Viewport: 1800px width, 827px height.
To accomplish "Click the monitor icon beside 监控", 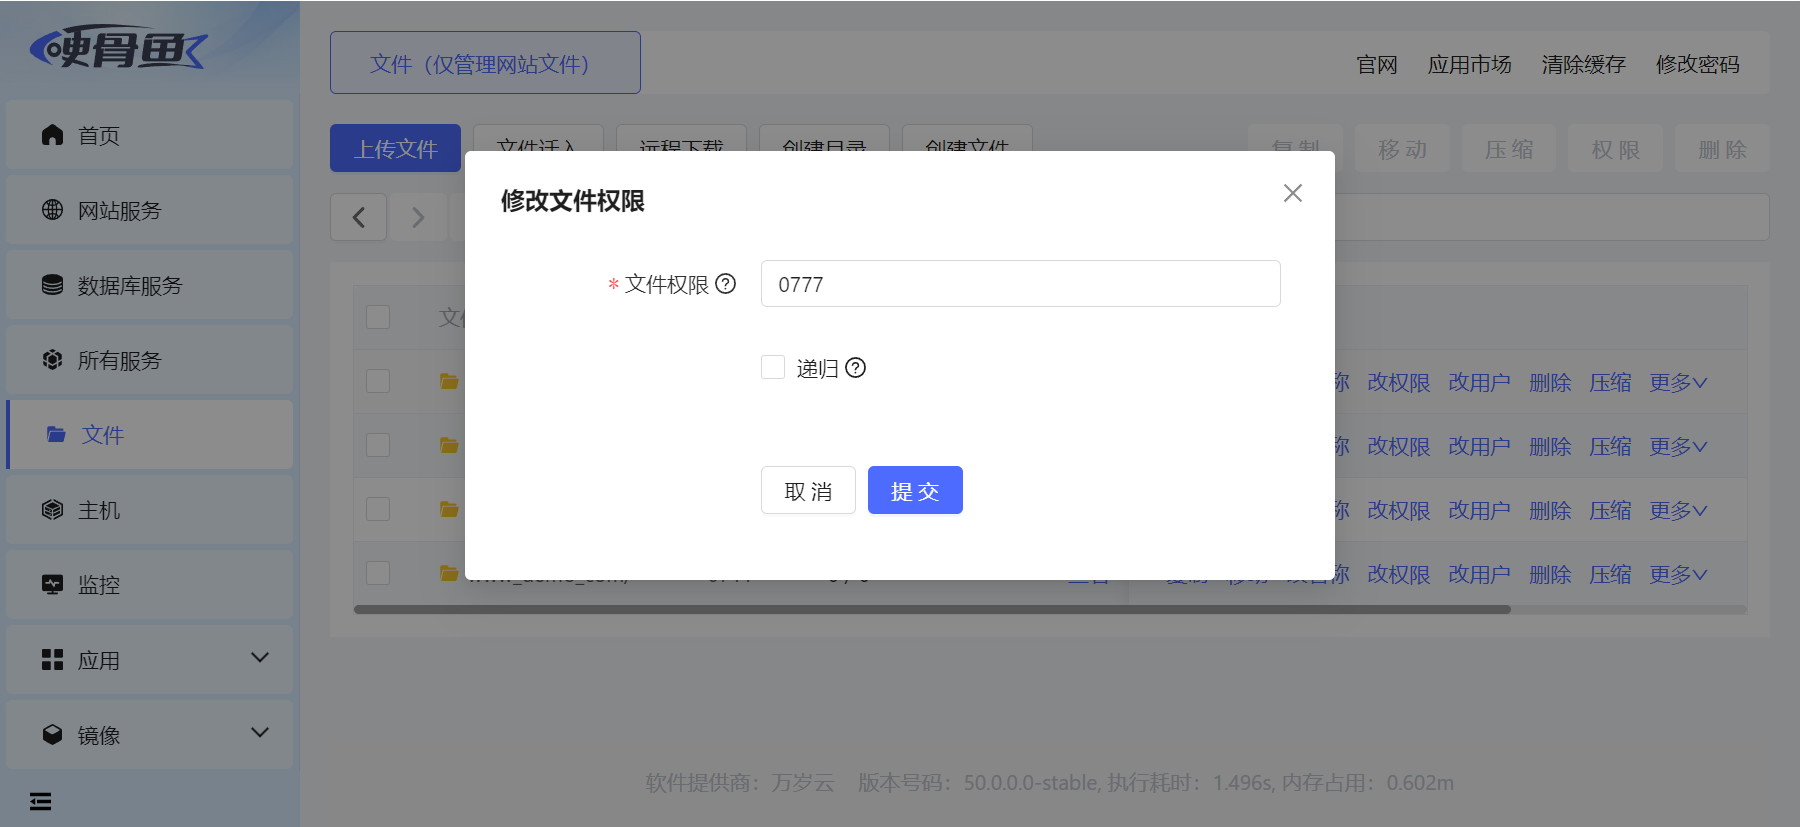I will pyautogui.click(x=52, y=585).
